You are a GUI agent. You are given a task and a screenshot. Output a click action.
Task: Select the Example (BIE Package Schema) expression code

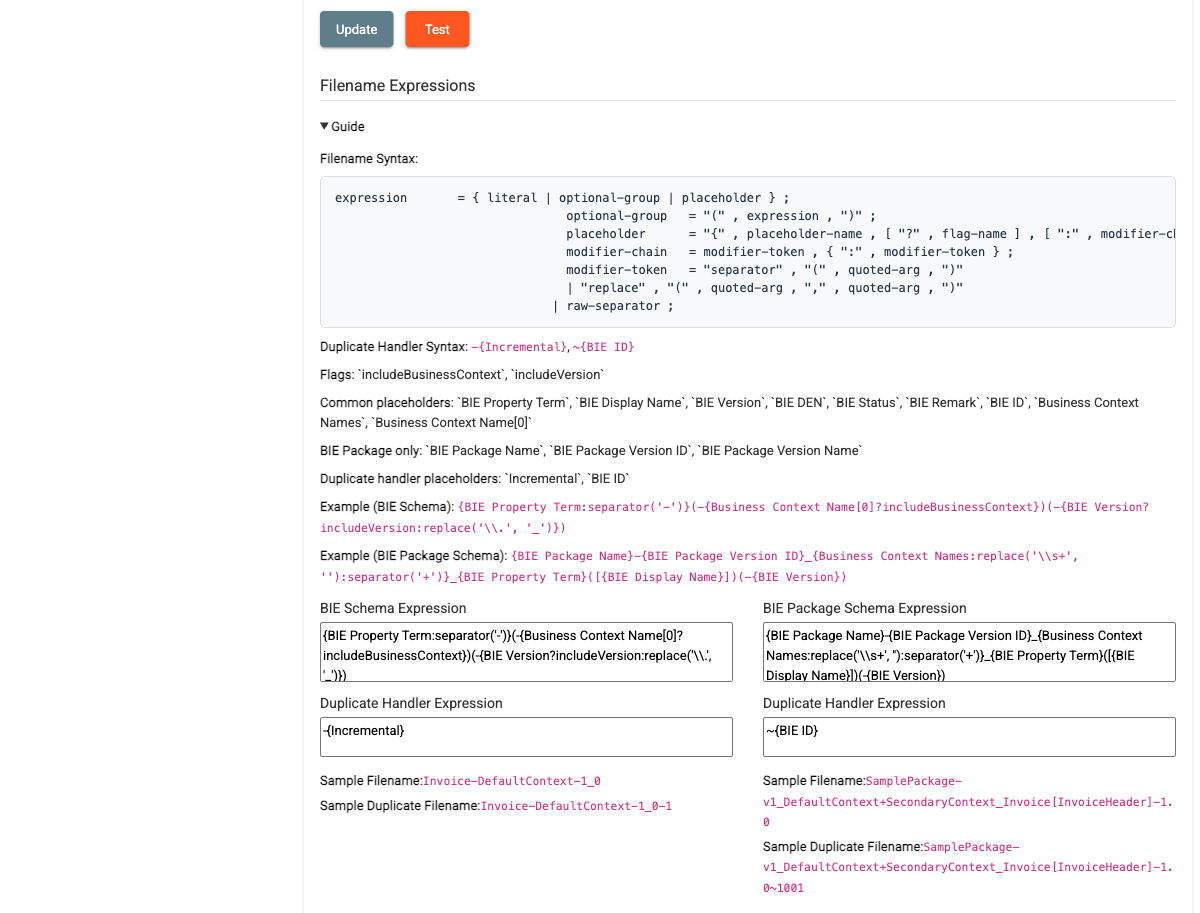point(700,566)
